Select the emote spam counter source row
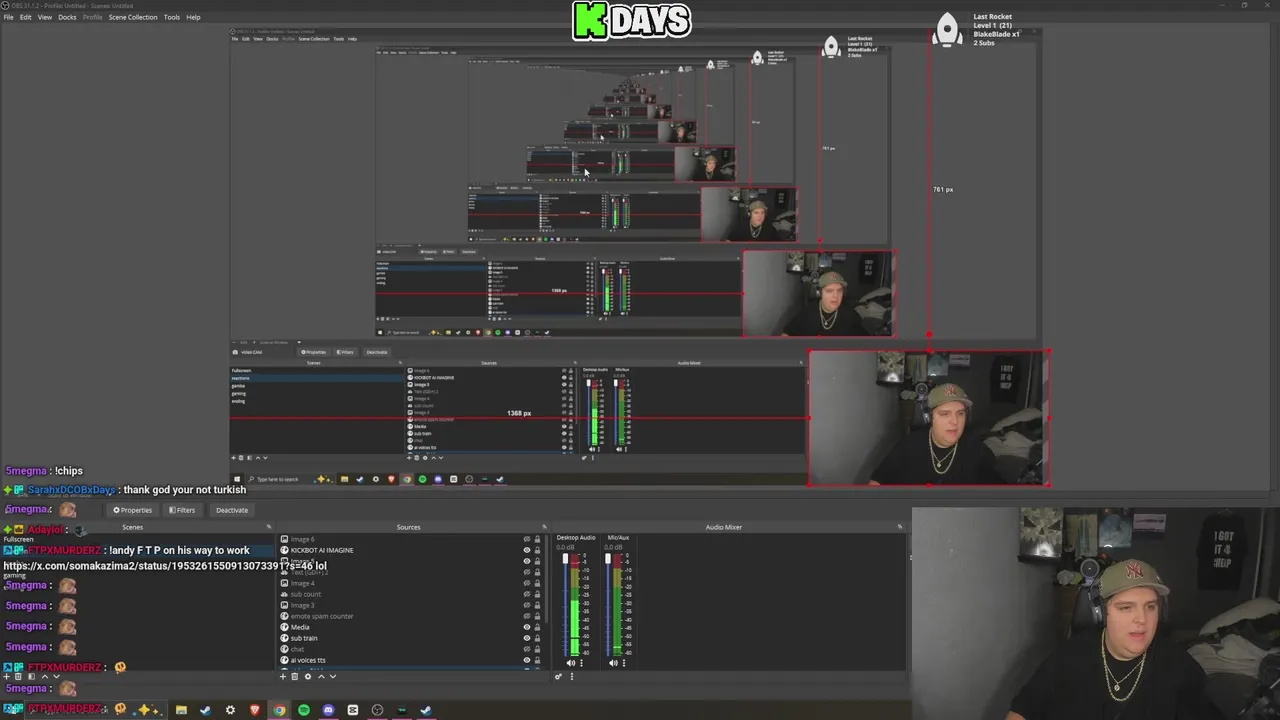 coord(412,616)
